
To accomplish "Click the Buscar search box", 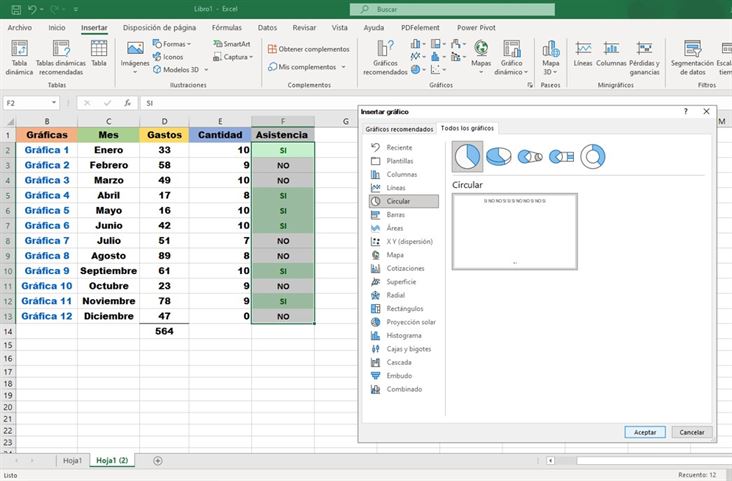I will [x=452, y=9].
